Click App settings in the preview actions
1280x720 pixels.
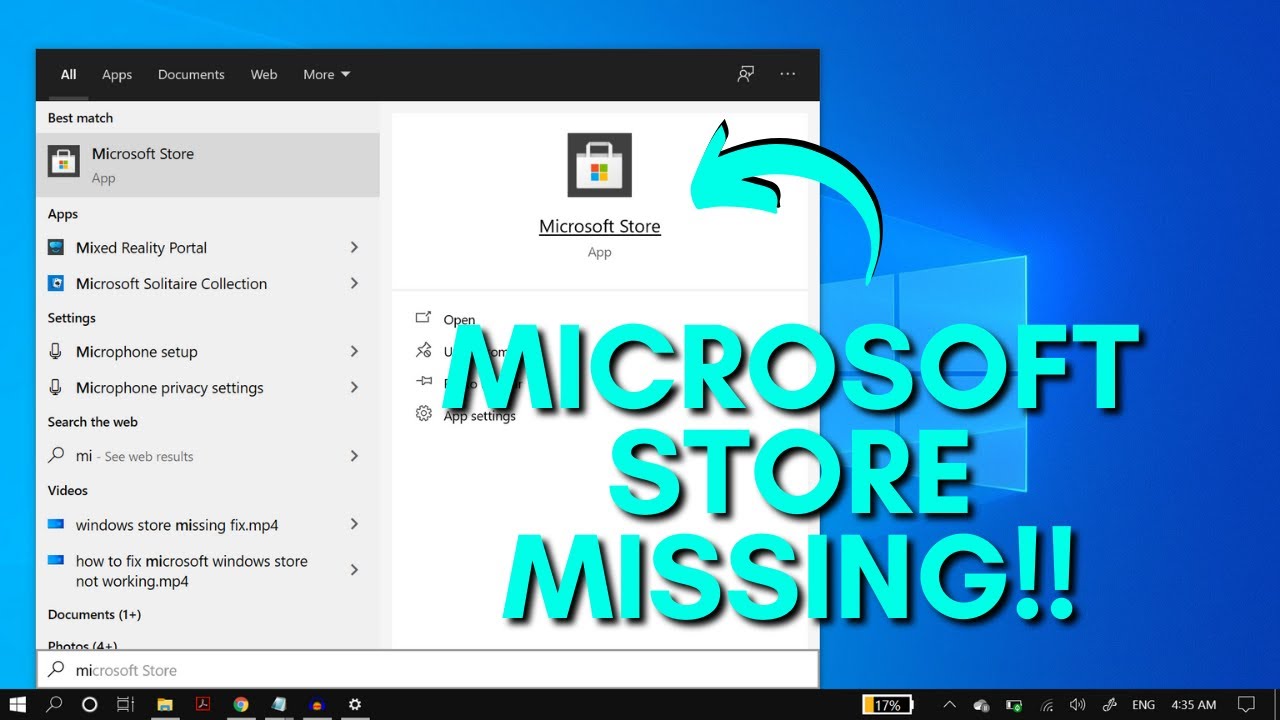point(480,415)
